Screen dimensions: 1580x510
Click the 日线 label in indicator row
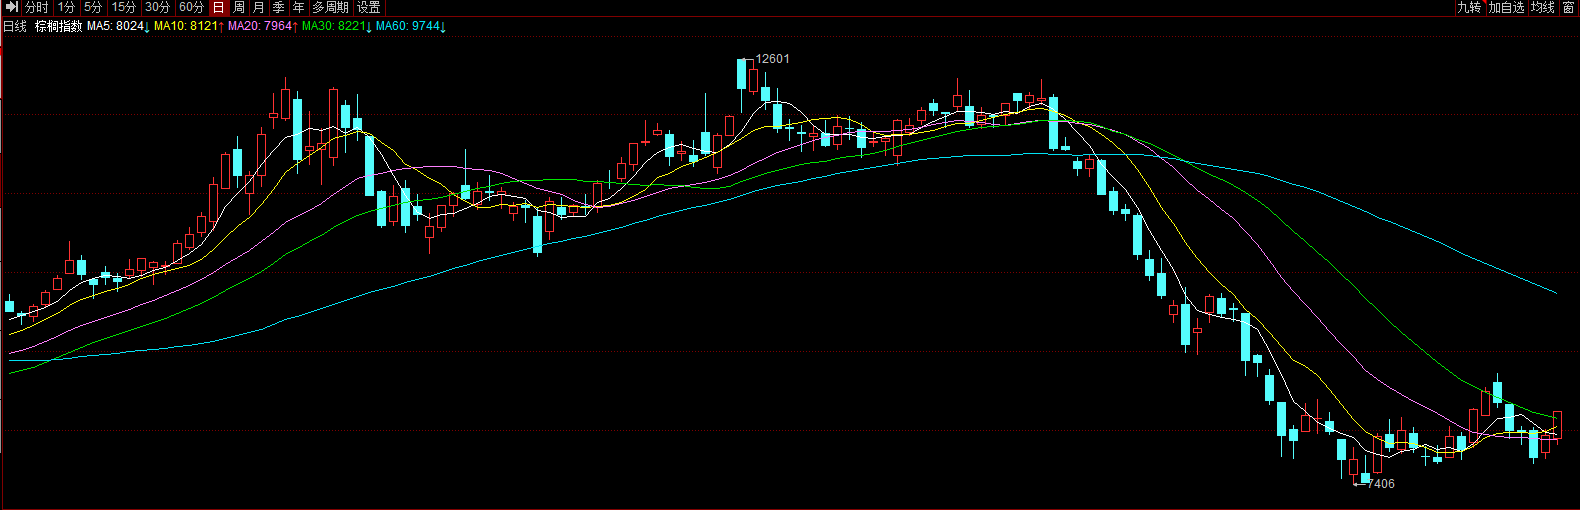[15, 26]
